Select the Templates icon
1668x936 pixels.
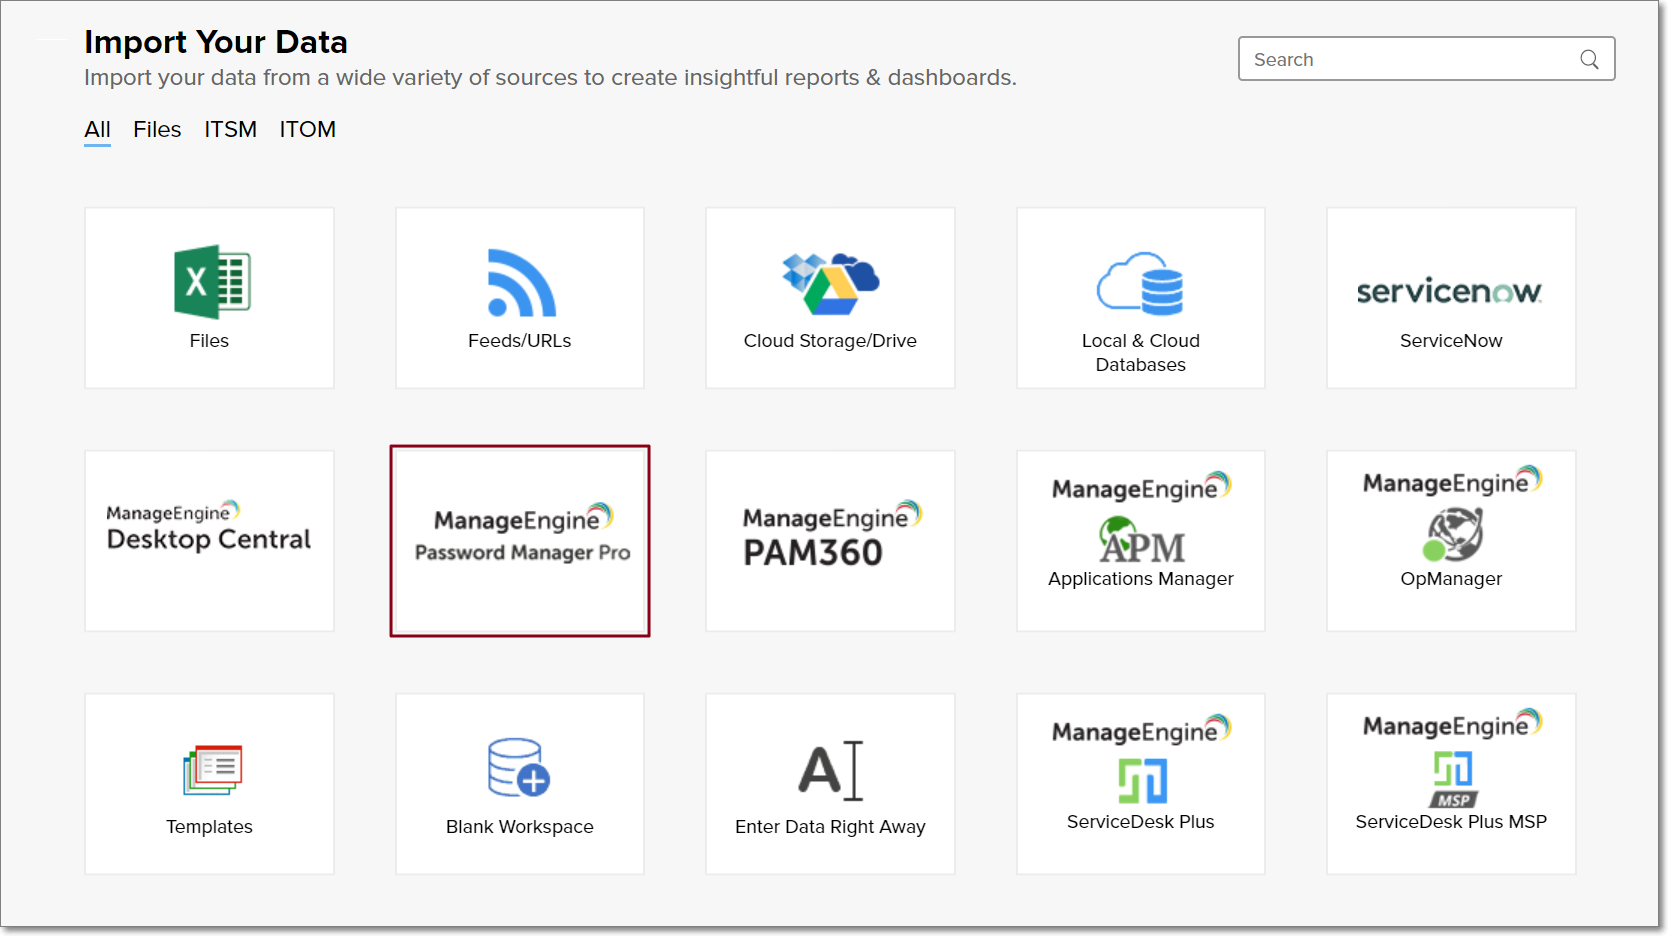(212, 770)
